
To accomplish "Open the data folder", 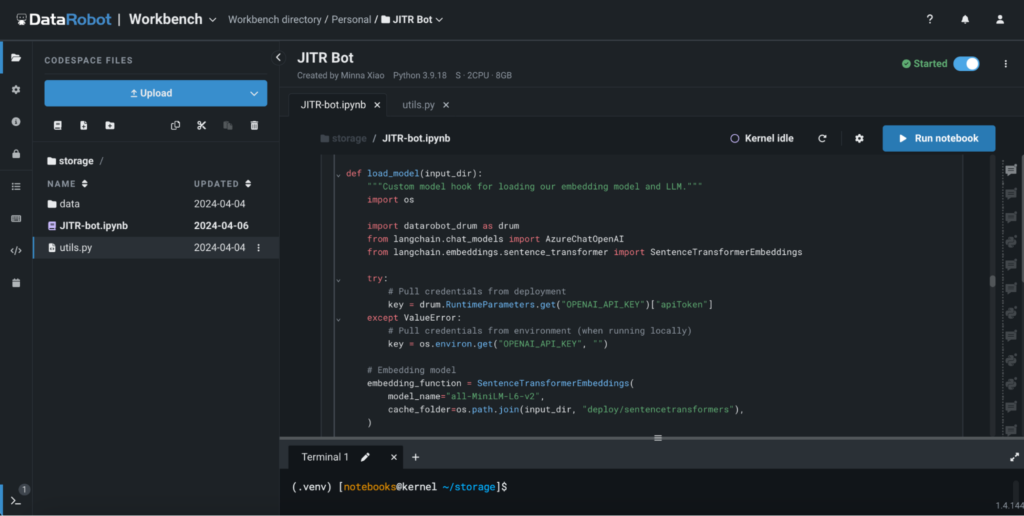I will [x=69, y=204].
